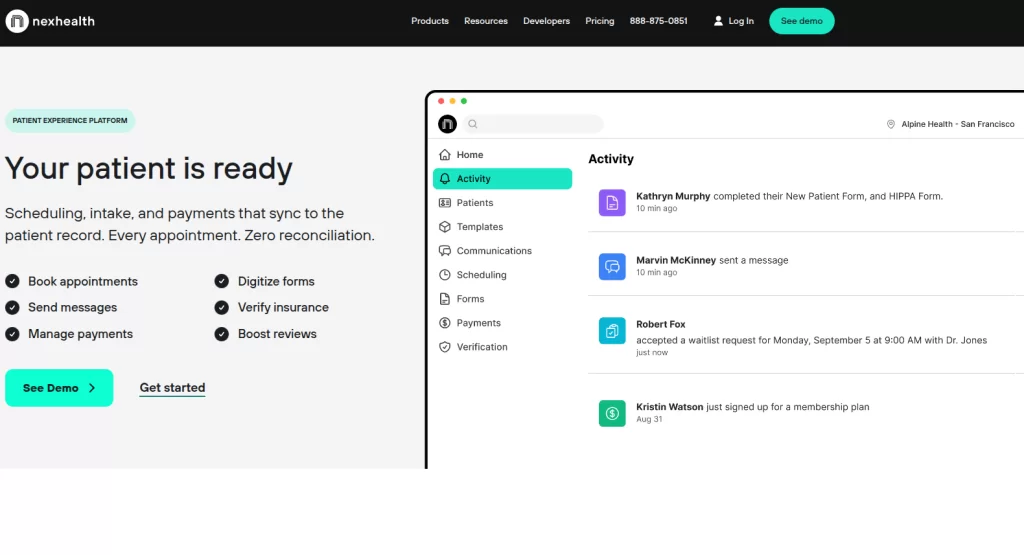Click the blue message icon for Marvin McKinney

pyautogui.click(x=612, y=266)
